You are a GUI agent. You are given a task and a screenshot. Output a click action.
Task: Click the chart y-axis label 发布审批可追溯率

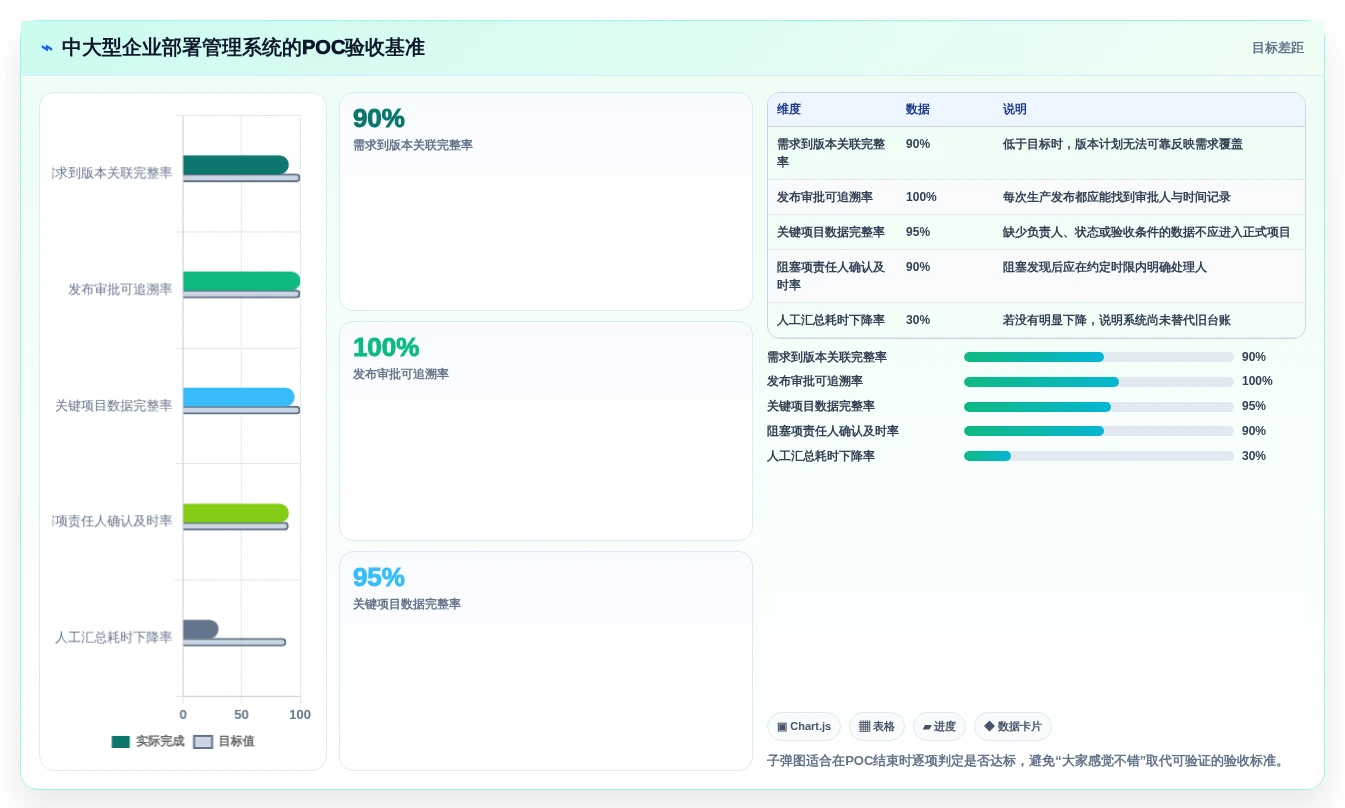click(x=120, y=289)
